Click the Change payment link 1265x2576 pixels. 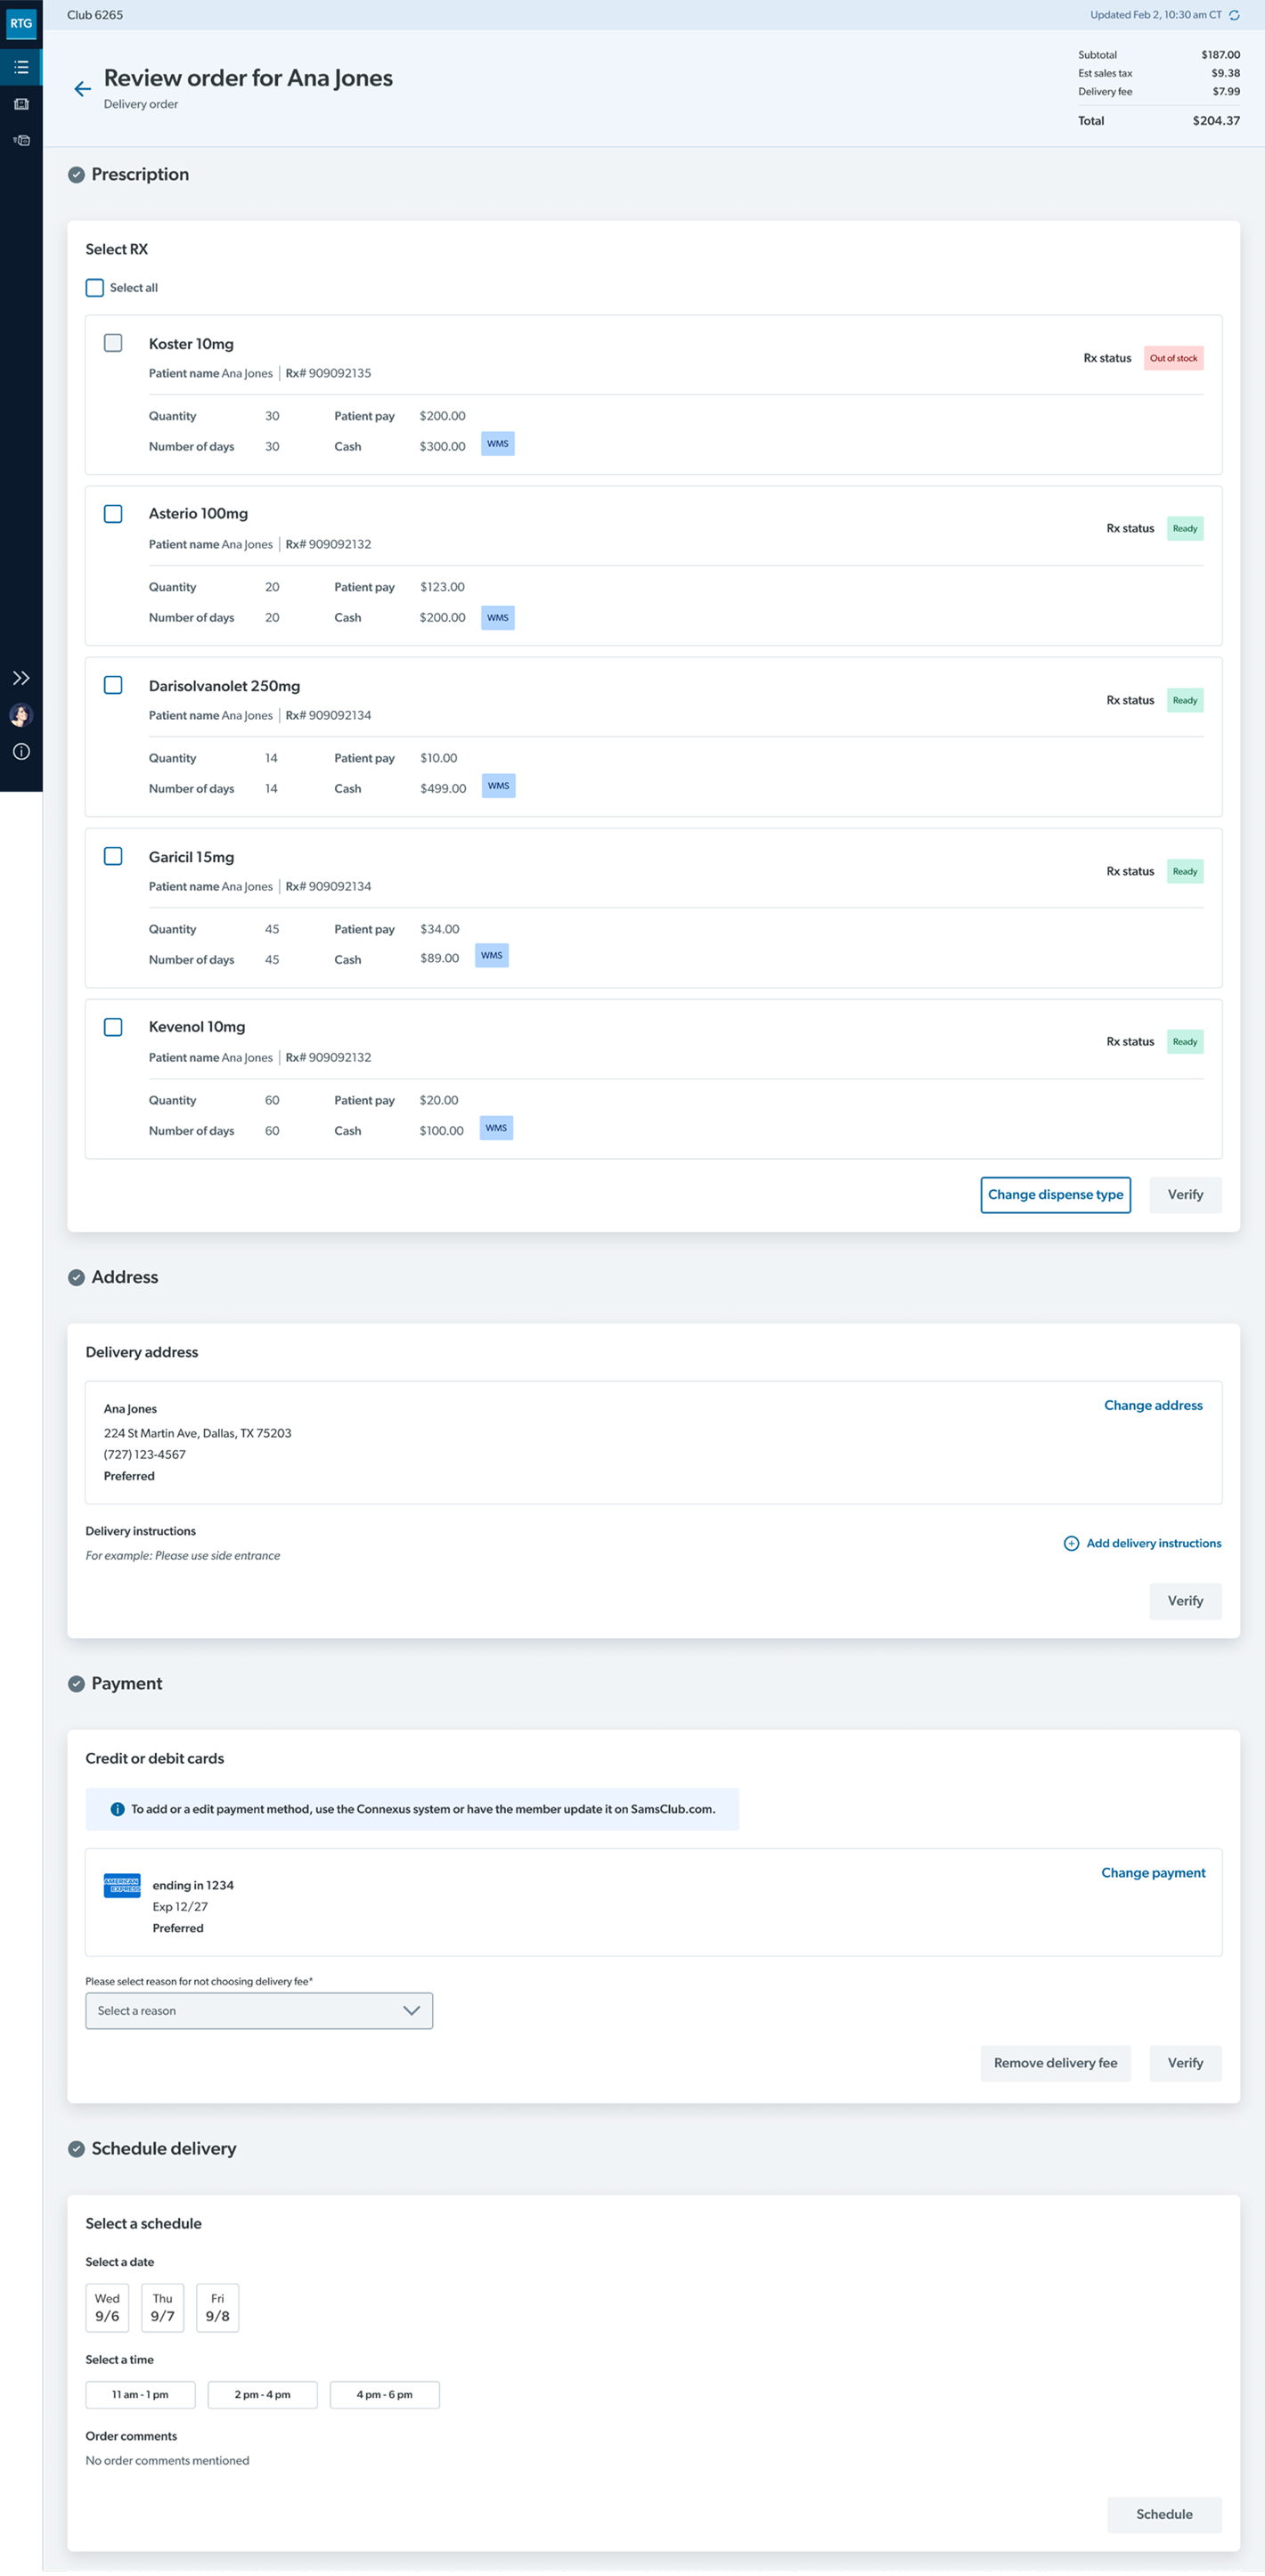pos(1153,1873)
